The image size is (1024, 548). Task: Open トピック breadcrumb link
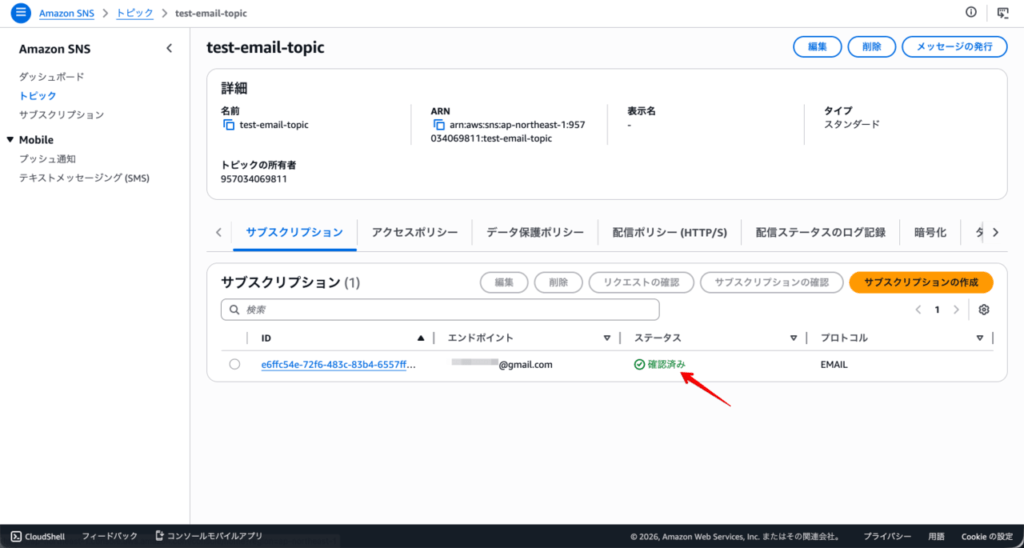(x=135, y=13)
